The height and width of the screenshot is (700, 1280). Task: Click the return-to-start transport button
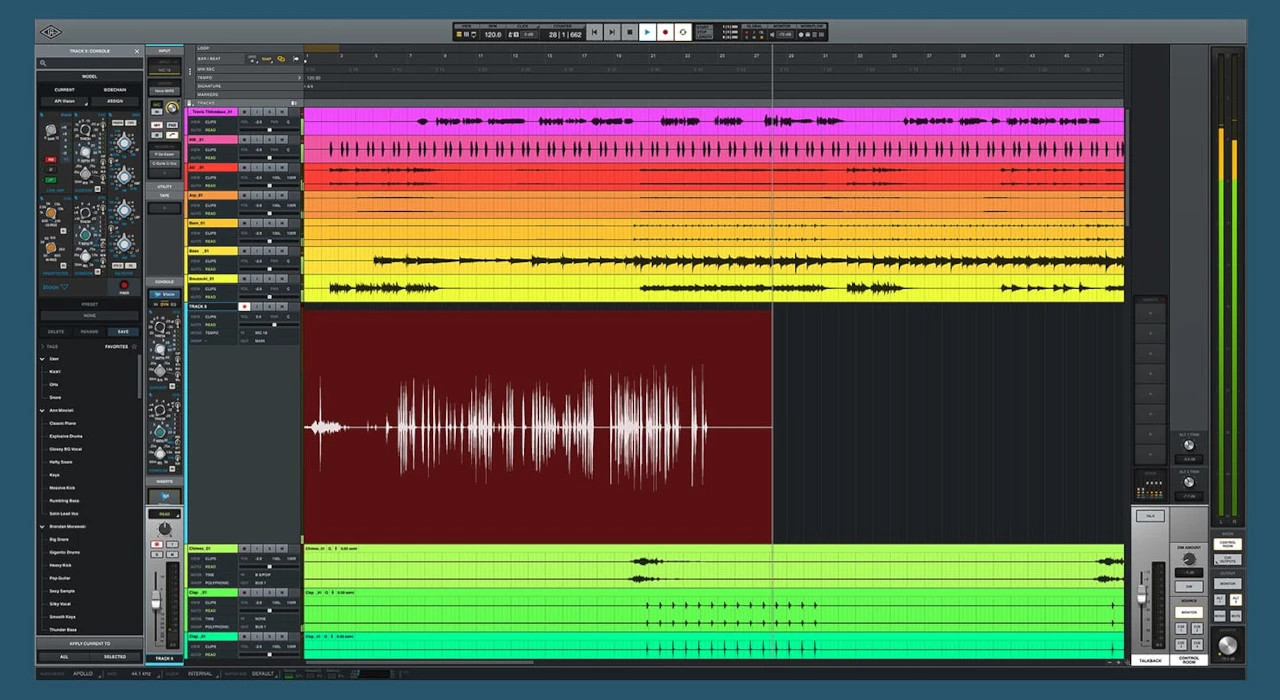click(x=594, y=32)
